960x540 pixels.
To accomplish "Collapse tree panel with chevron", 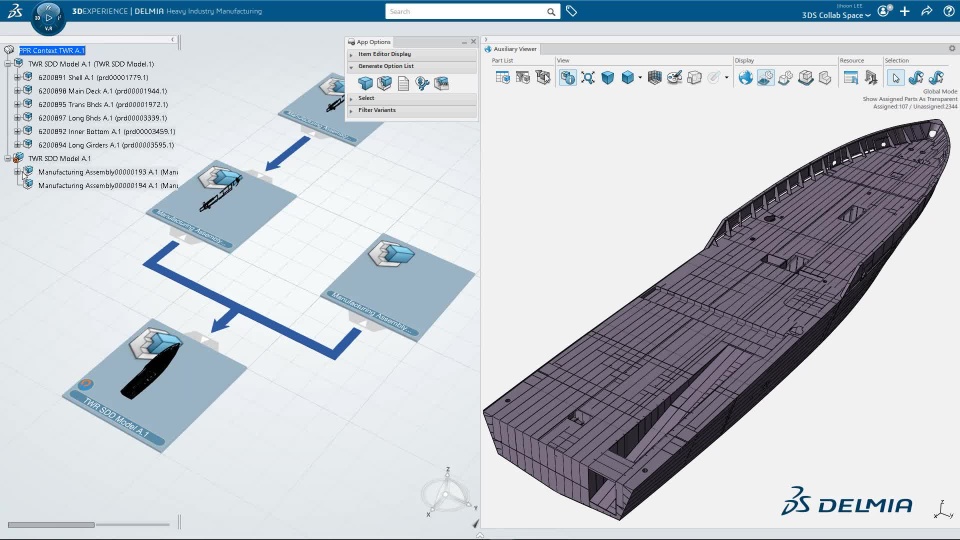I will point(173,39).
